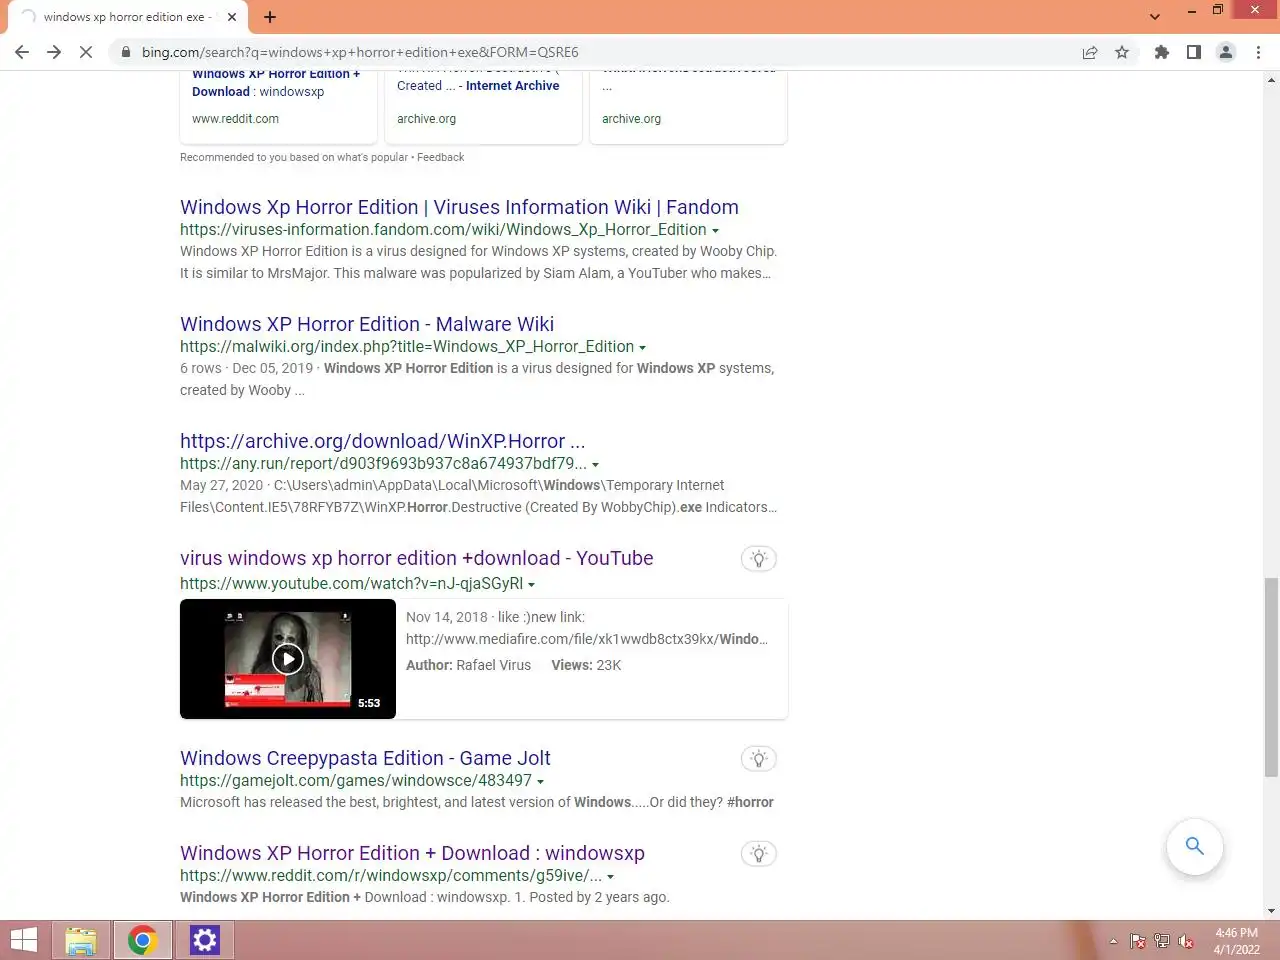Play the YouTube video thumbnail
The width and height of the screenshot is (1280, 960).
[288, 659]
